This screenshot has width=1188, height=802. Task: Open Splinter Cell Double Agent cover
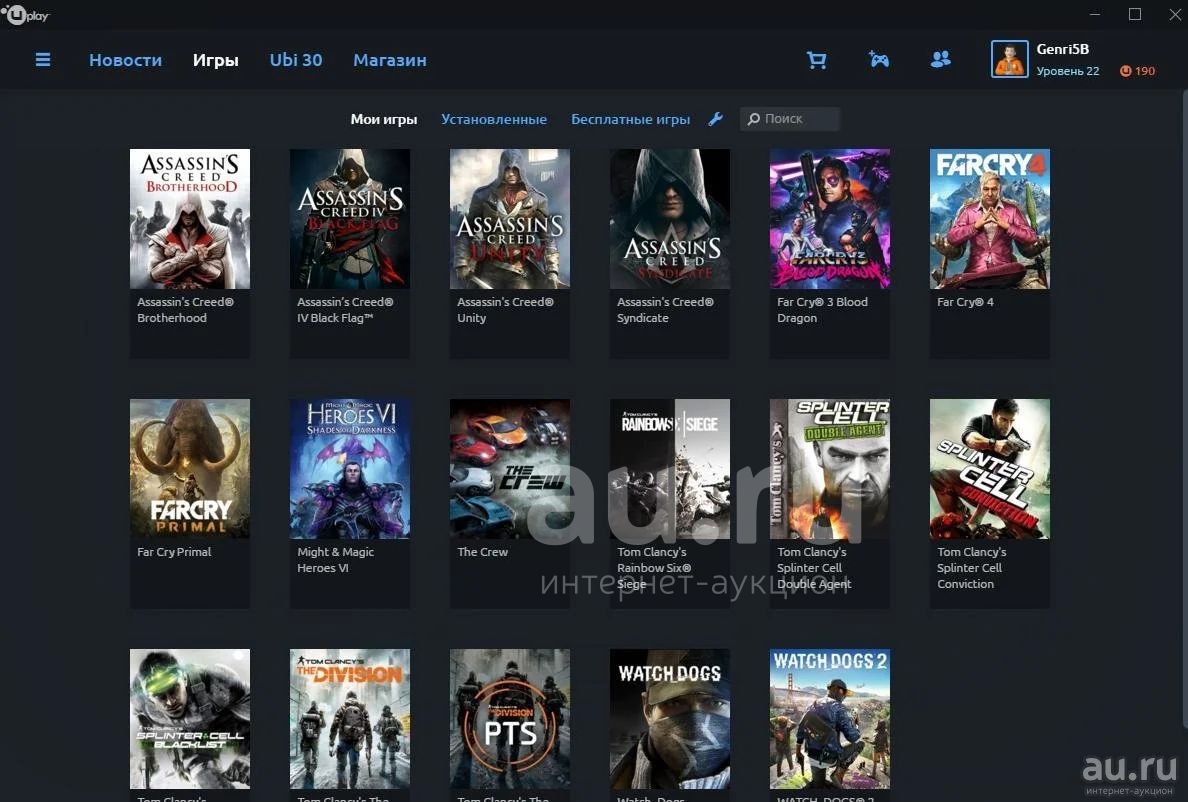click(830, 469)
